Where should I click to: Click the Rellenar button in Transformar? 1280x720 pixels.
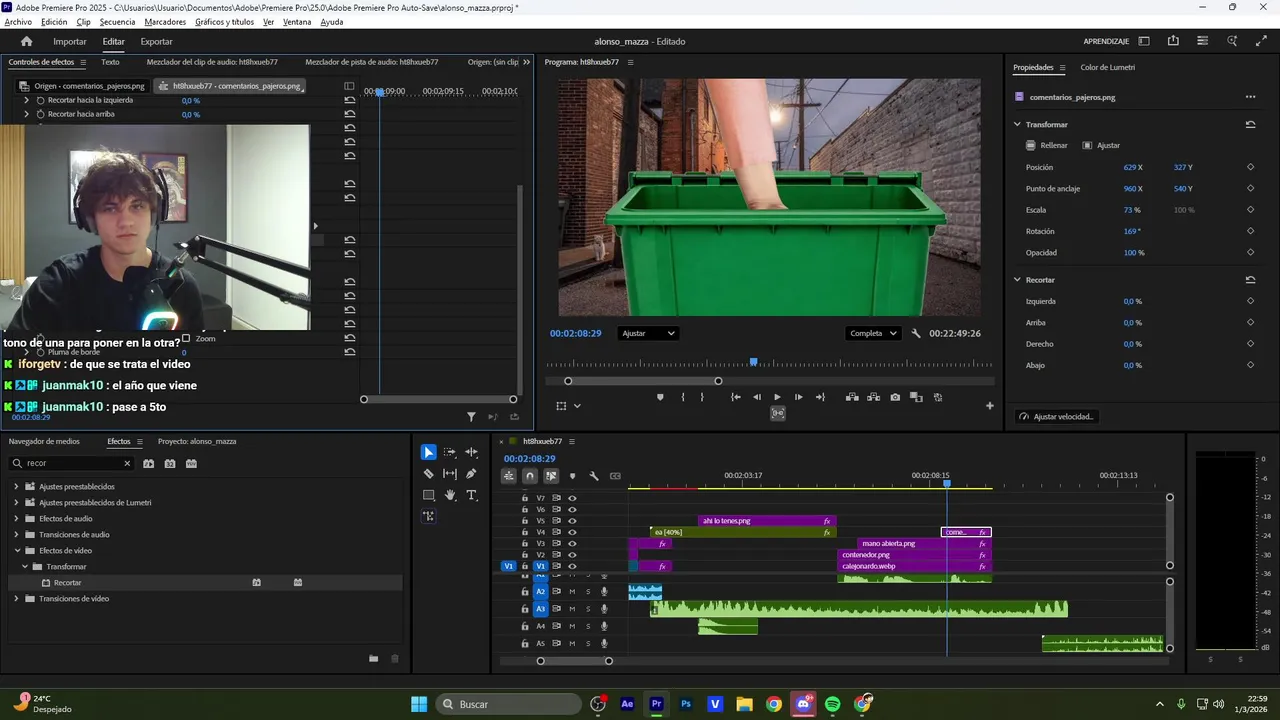[1046, 146]
